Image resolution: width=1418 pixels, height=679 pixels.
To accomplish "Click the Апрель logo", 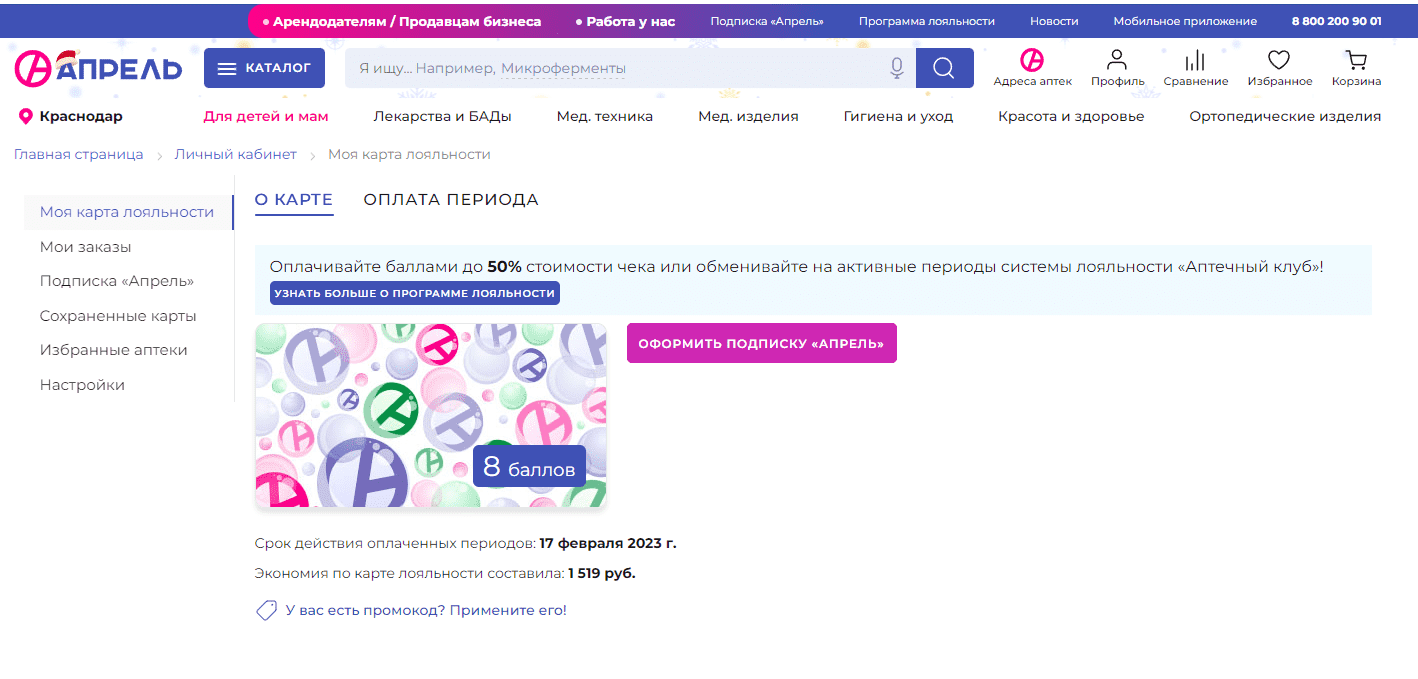I will tap(98, 67).
